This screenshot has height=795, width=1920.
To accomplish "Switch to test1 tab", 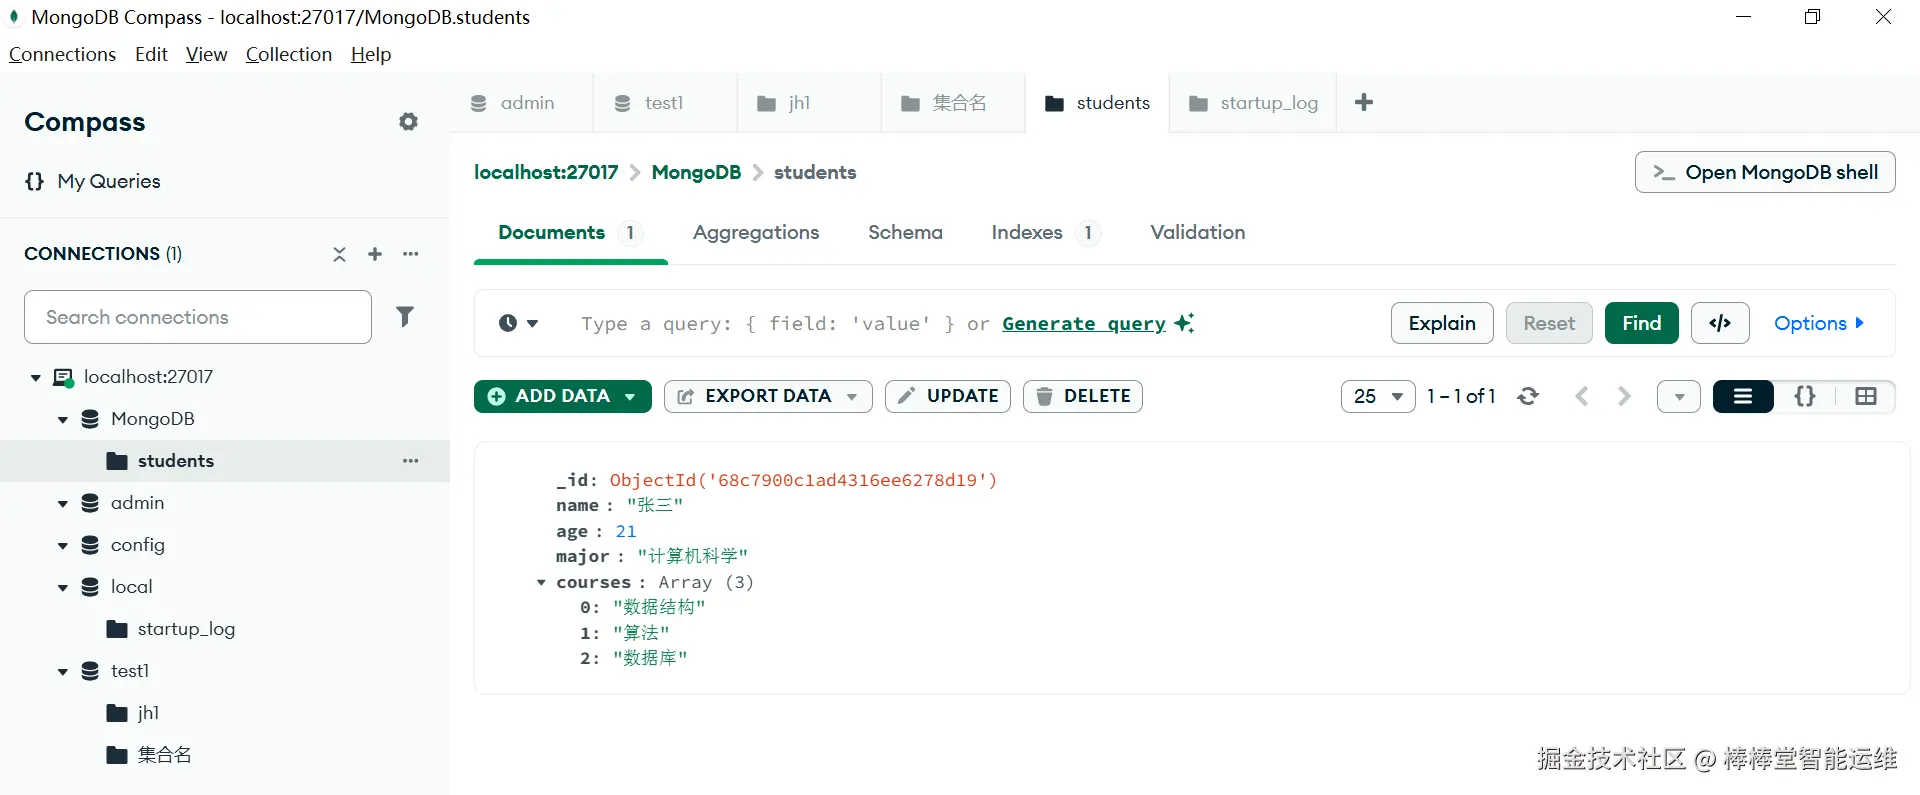I will [x=665, y=103].
